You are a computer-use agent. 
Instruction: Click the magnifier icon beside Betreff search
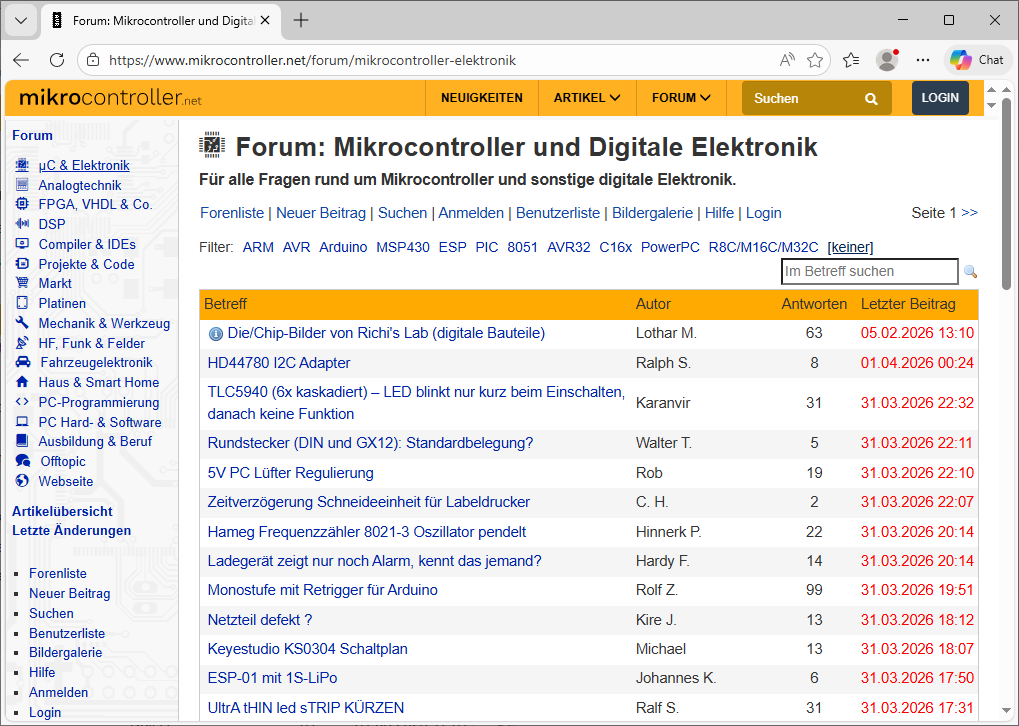(x=969, y=272)
